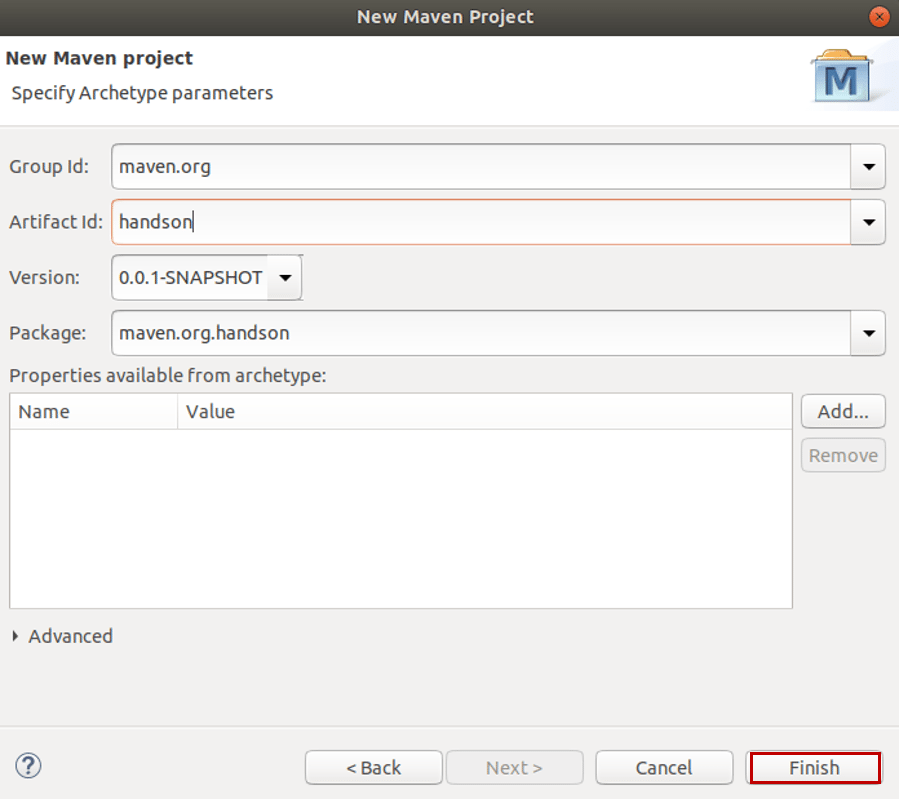This screenshot has width=899, height=799.
Task: Open the Package dropdown arrow
Action: coord(868,334)
